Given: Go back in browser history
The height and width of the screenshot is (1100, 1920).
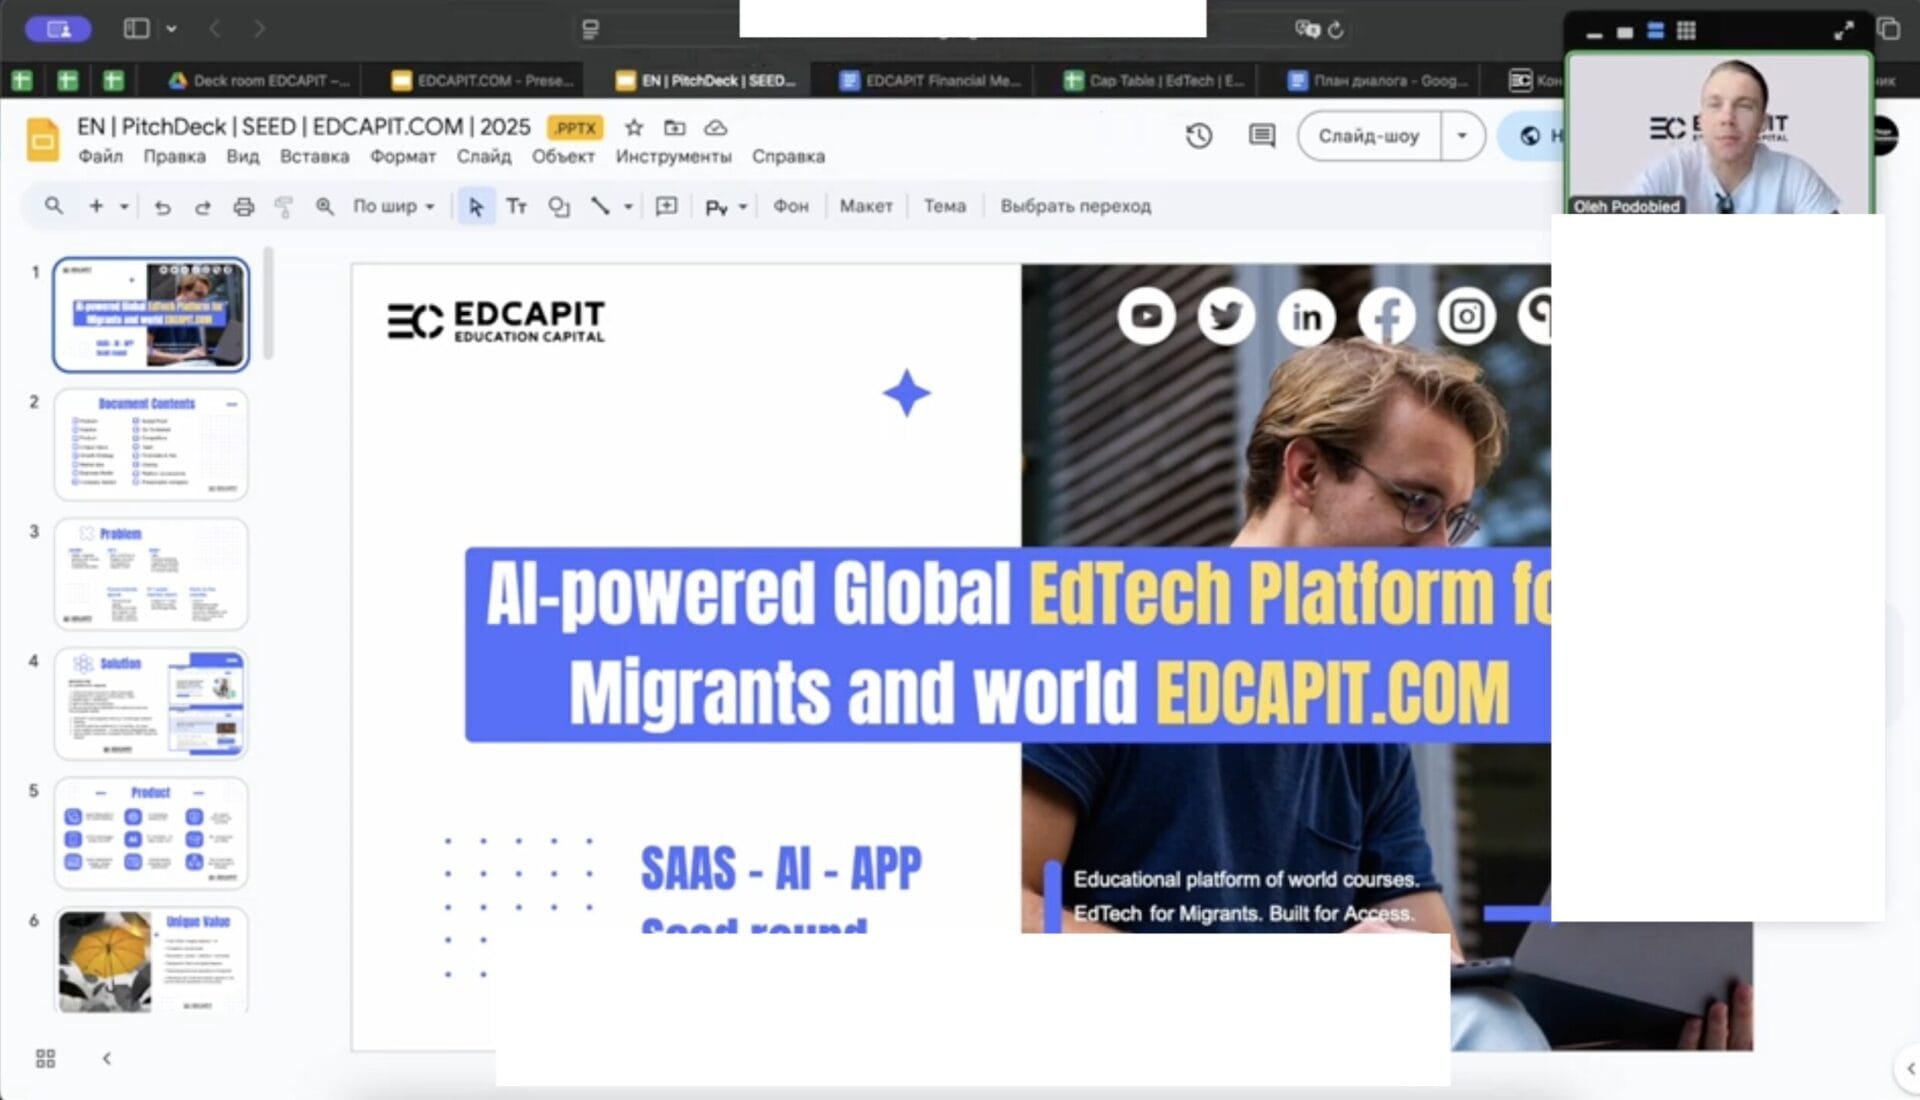Looking at the screenshot, I should [x=214, y=29].
